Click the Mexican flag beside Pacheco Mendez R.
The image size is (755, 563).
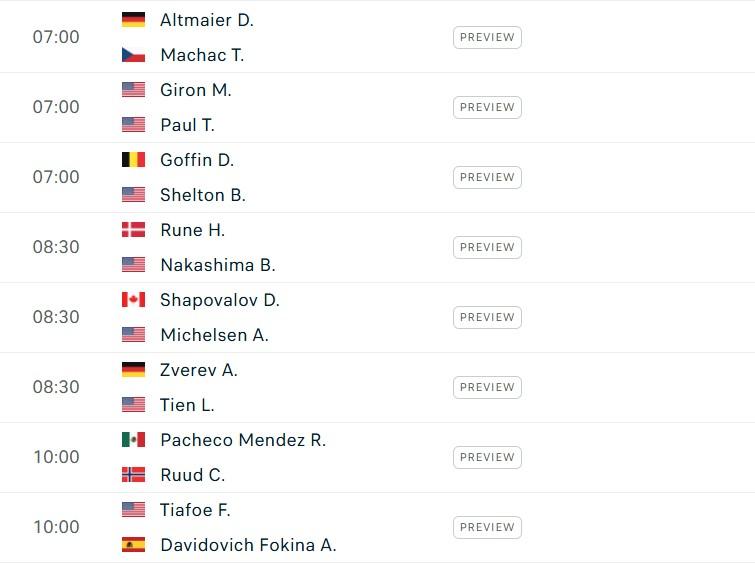[133, 440]
